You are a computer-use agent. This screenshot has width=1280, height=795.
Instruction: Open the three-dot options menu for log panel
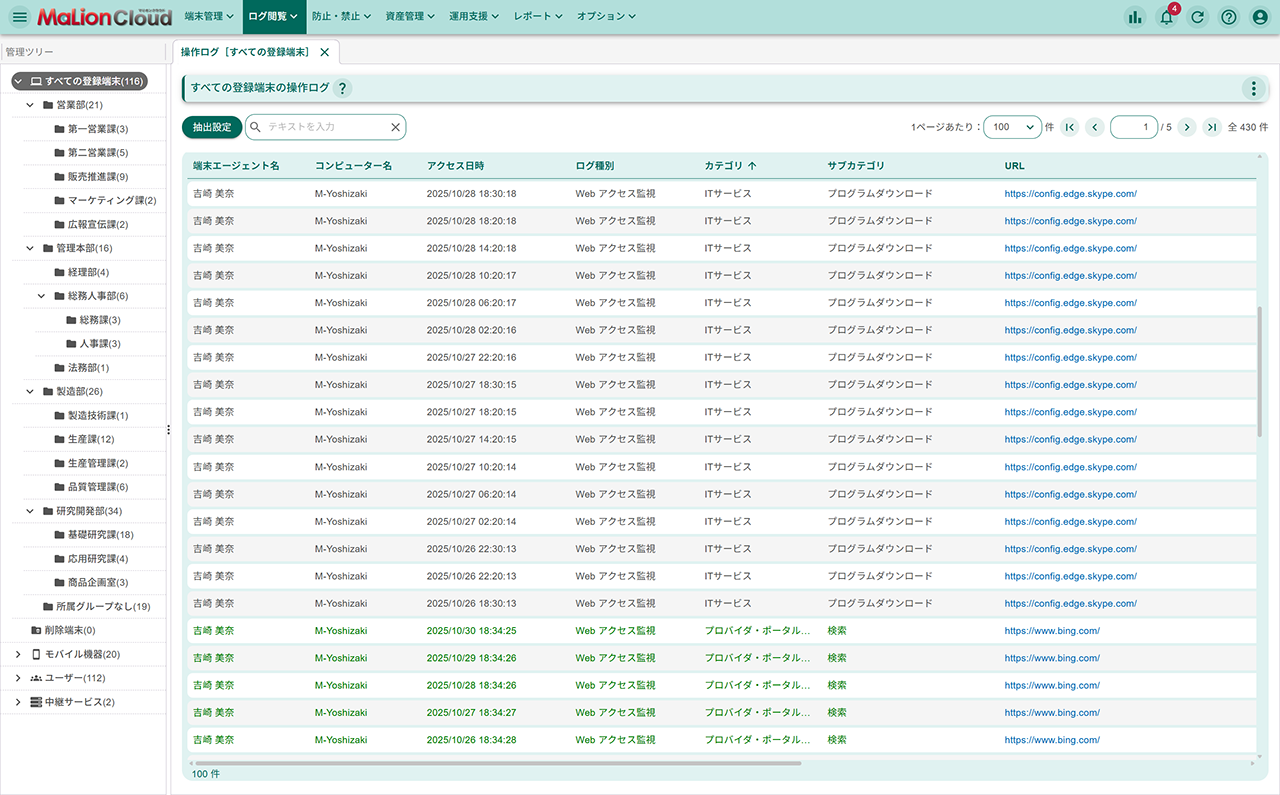(1253, 88)
